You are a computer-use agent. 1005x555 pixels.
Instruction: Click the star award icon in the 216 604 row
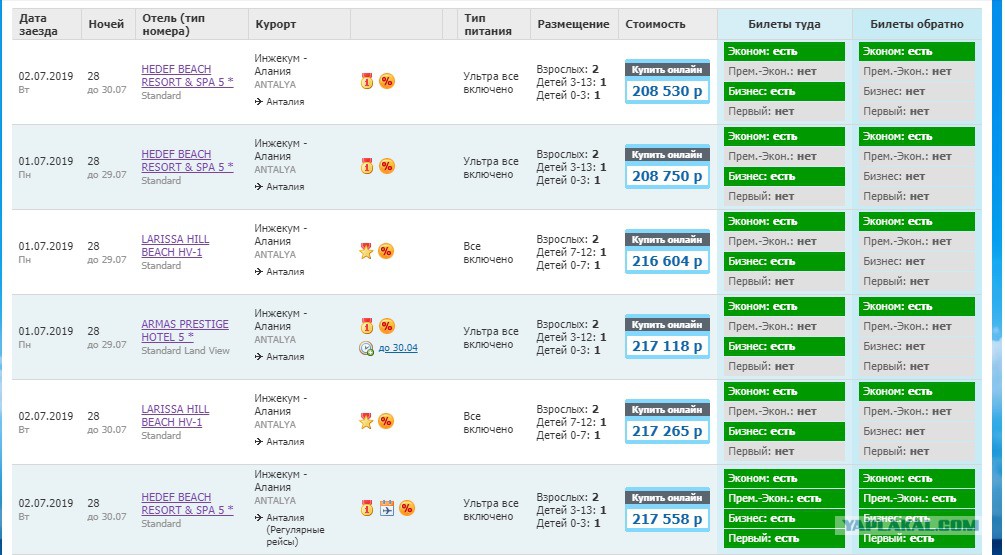coord(366,251)
